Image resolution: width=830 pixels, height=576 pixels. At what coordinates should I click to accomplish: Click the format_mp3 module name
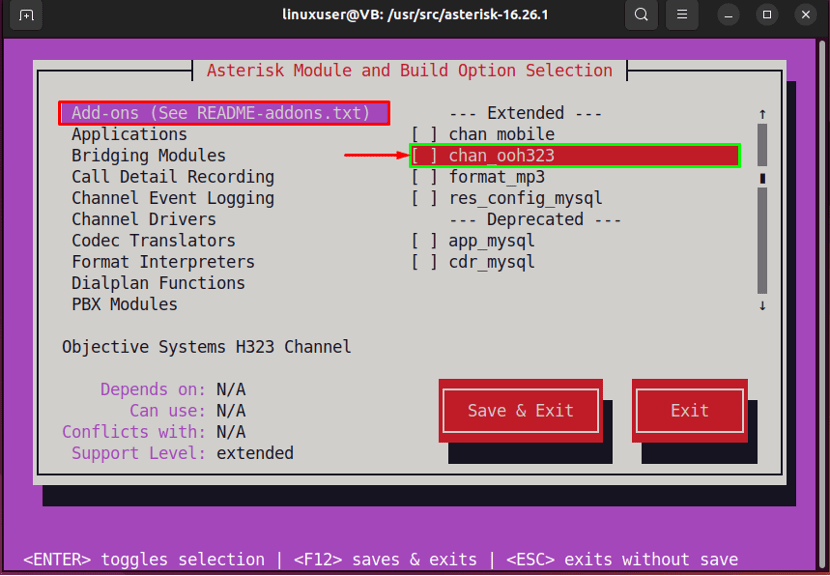497,177
